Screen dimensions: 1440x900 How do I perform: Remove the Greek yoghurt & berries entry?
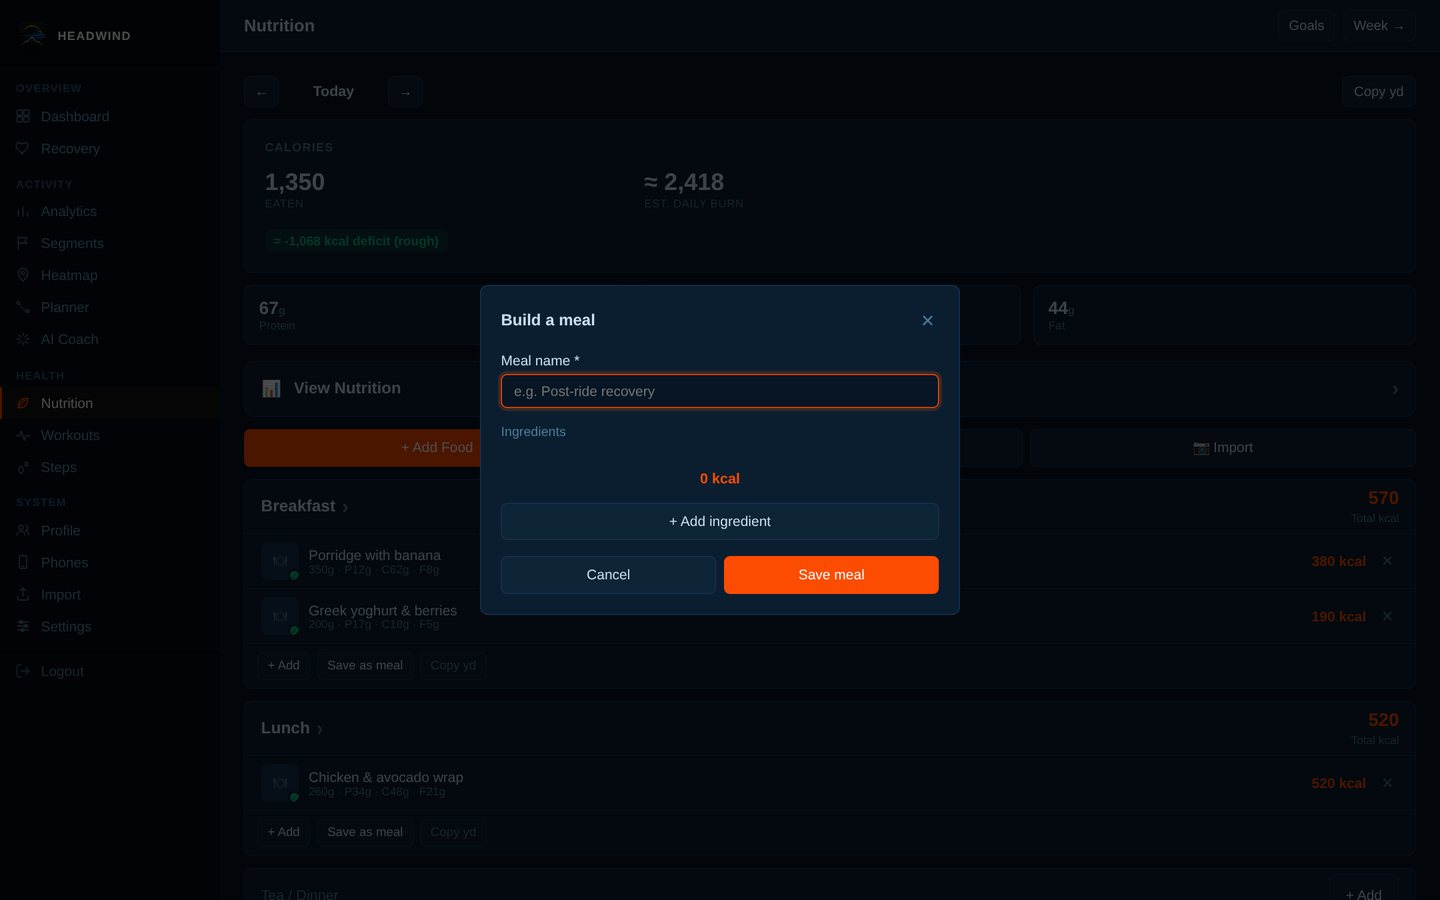tap(1387, 616)
